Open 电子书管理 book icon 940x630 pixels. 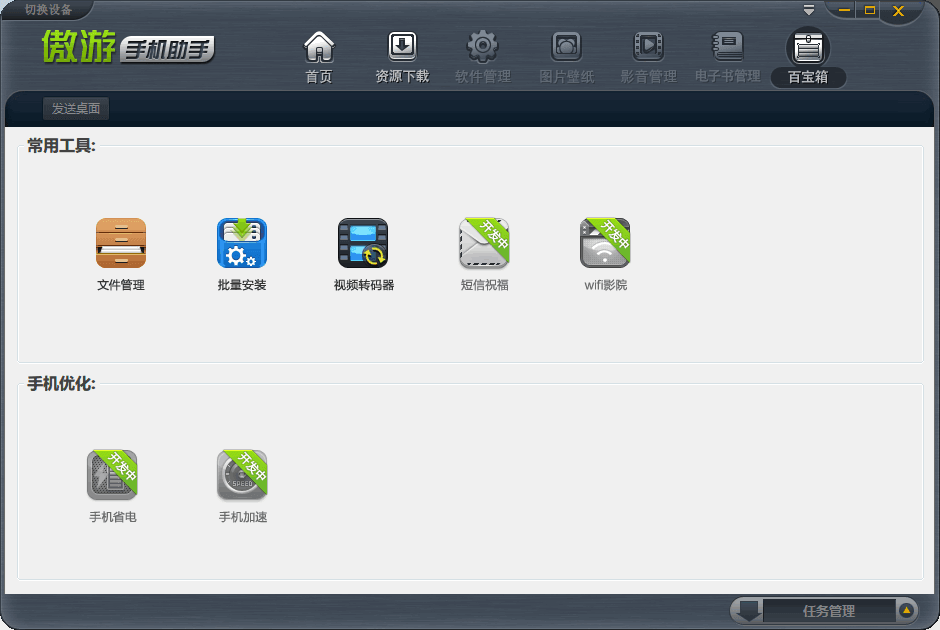pyautogui.click(x=728, y=47)
